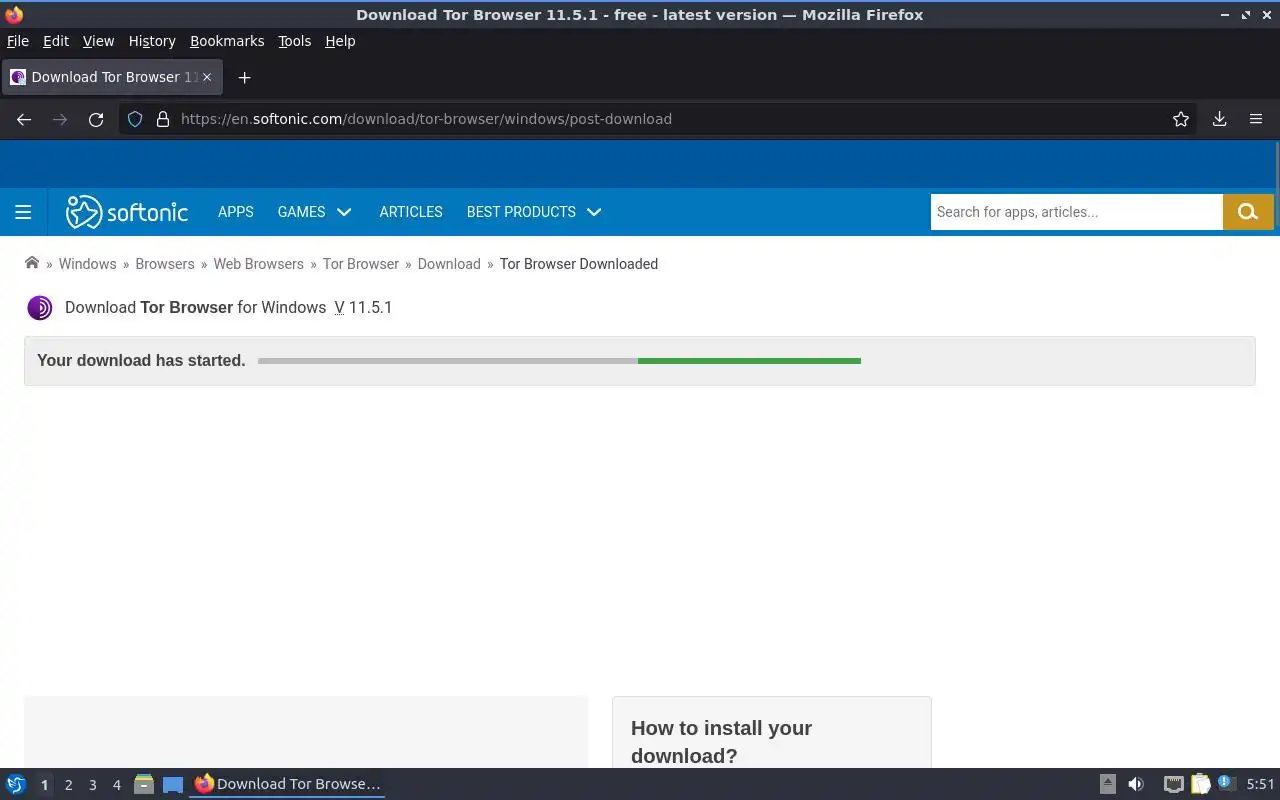The height and width of the screenshot is (800, 1280).
Task: Click the orange search button
Action: pos(1248,212)
